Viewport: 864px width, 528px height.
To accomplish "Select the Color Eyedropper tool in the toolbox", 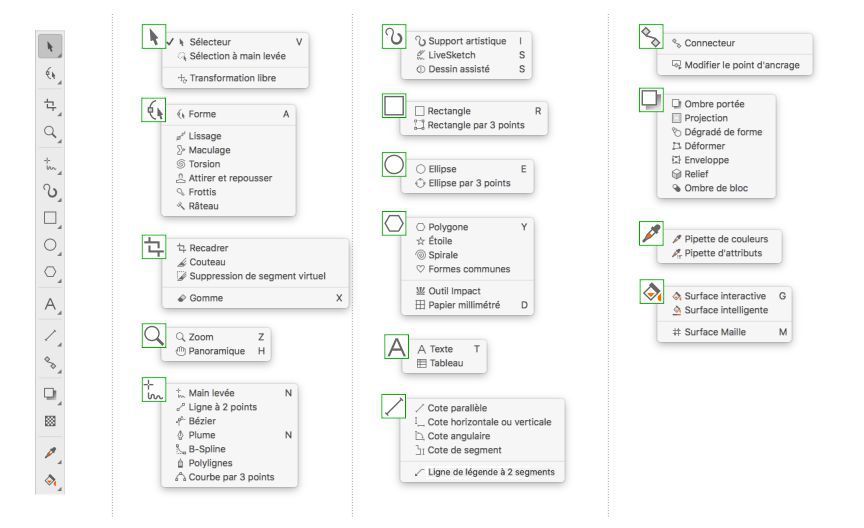I will pyautogui.click(x=48, y=453).
